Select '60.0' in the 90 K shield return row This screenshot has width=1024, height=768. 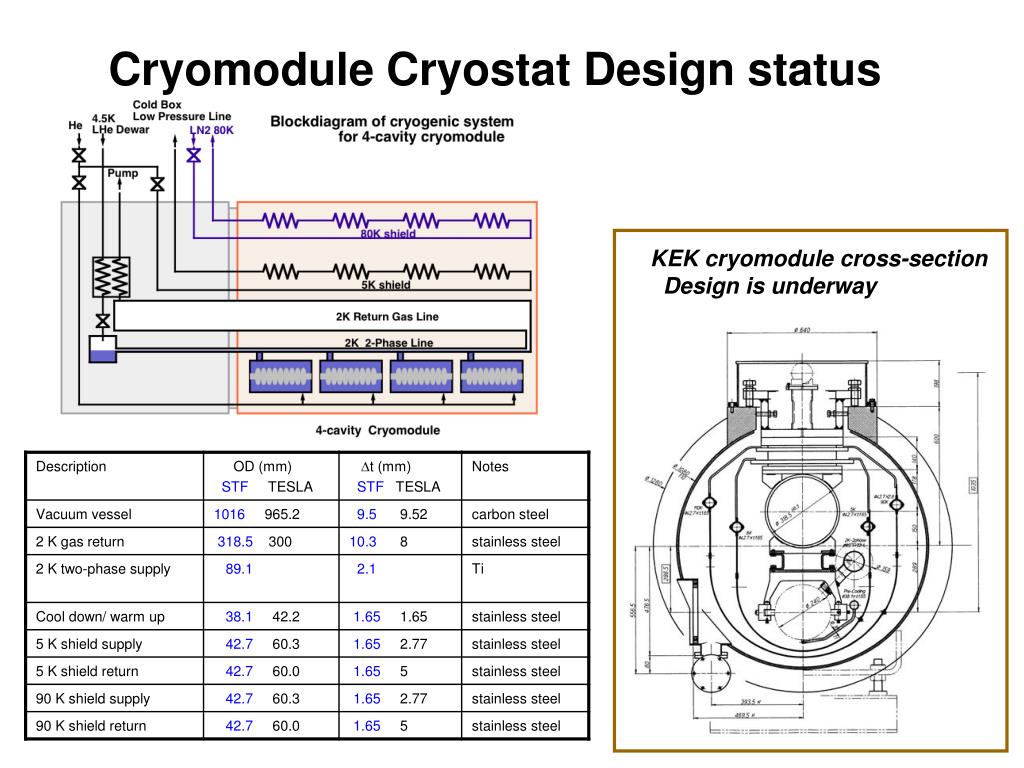point(286,726)
